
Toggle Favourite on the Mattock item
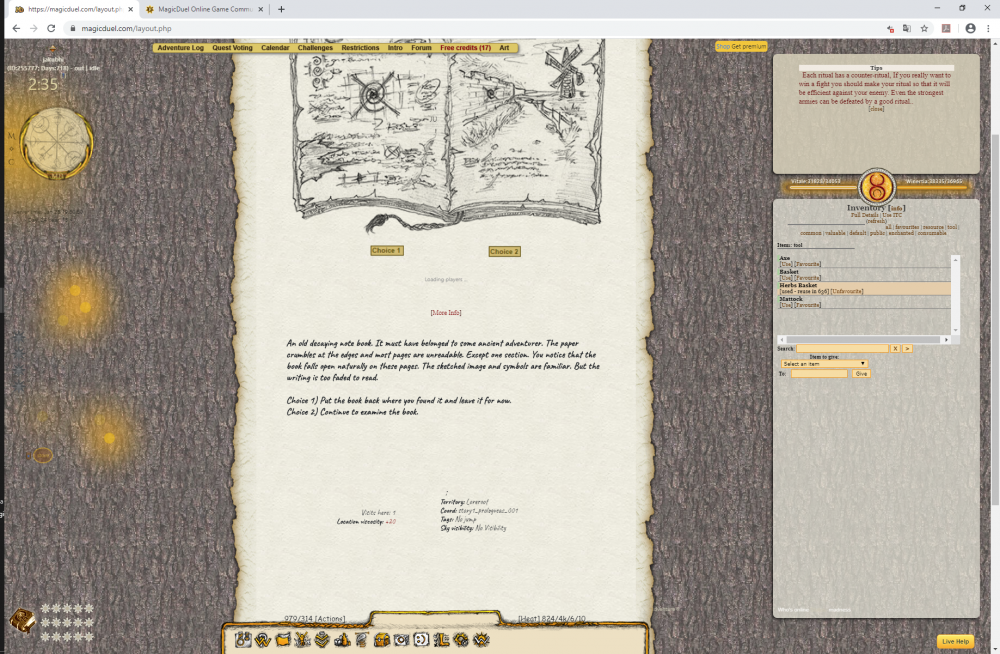click(808, 305)
